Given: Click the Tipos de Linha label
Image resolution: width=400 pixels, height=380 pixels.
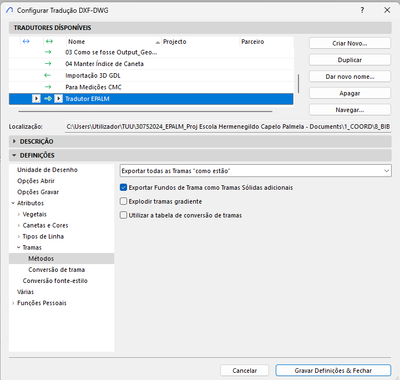Looking at the screenshot, I should click(43, 236).
